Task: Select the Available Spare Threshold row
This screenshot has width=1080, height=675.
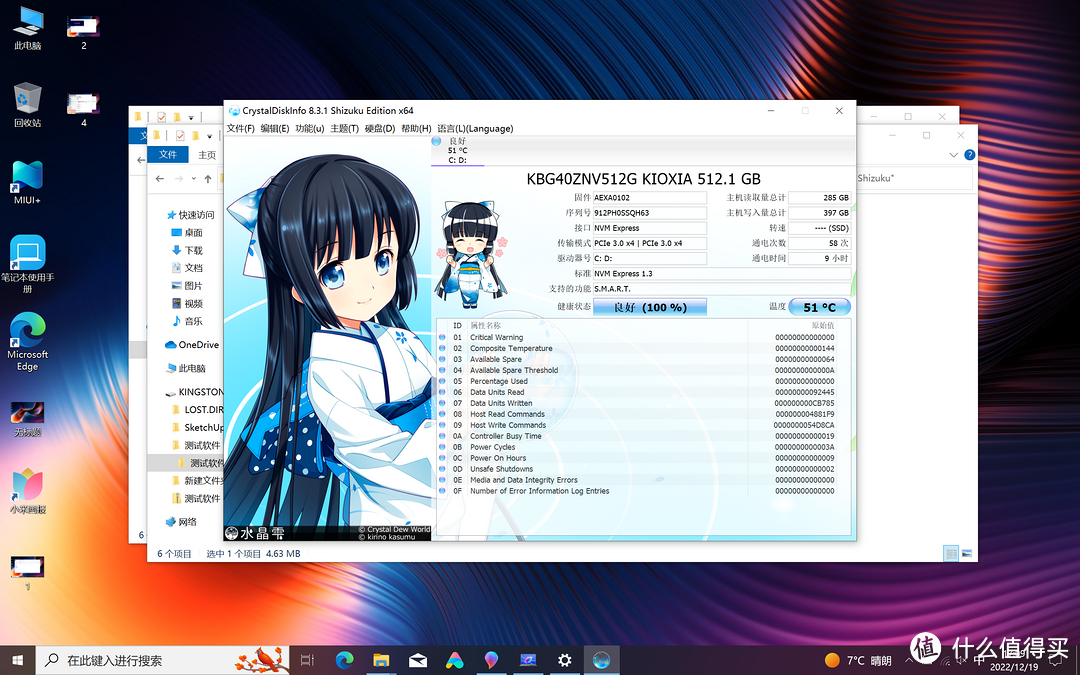Action: 644,371
